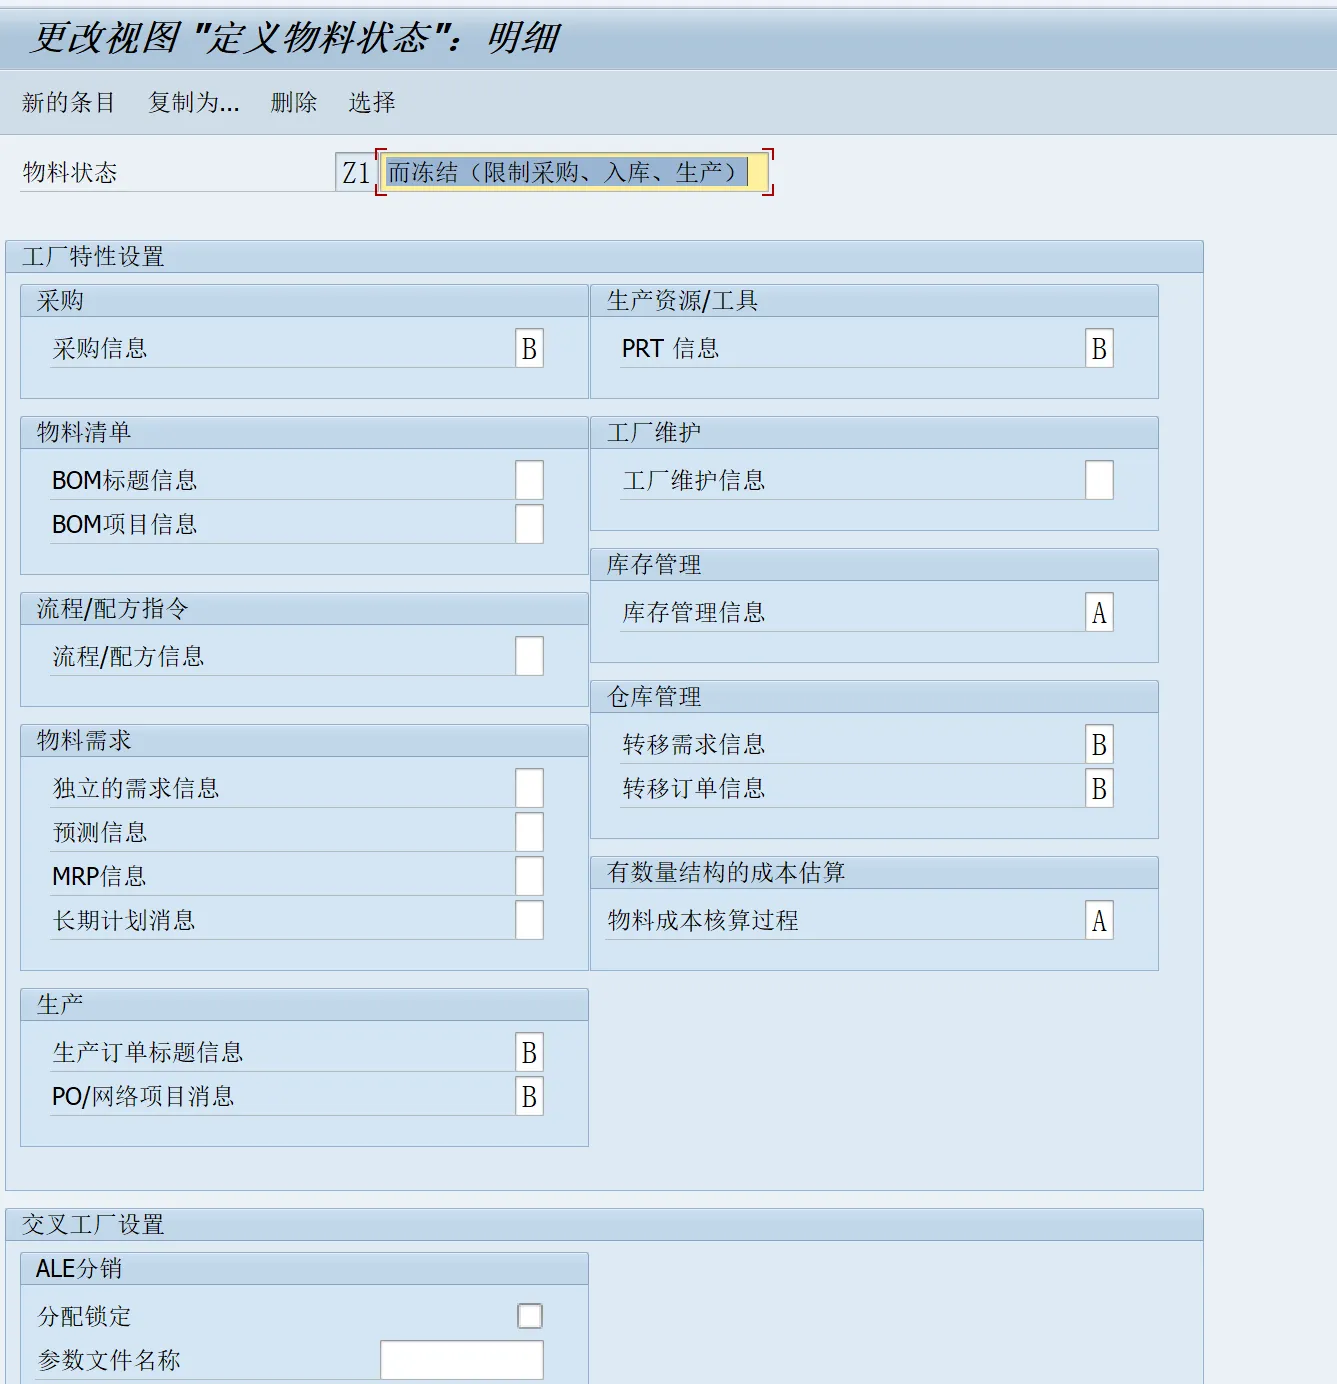Click the 转移需求信息 value field
This screenshot has height=1384, width=1337.
[1099, 745]
